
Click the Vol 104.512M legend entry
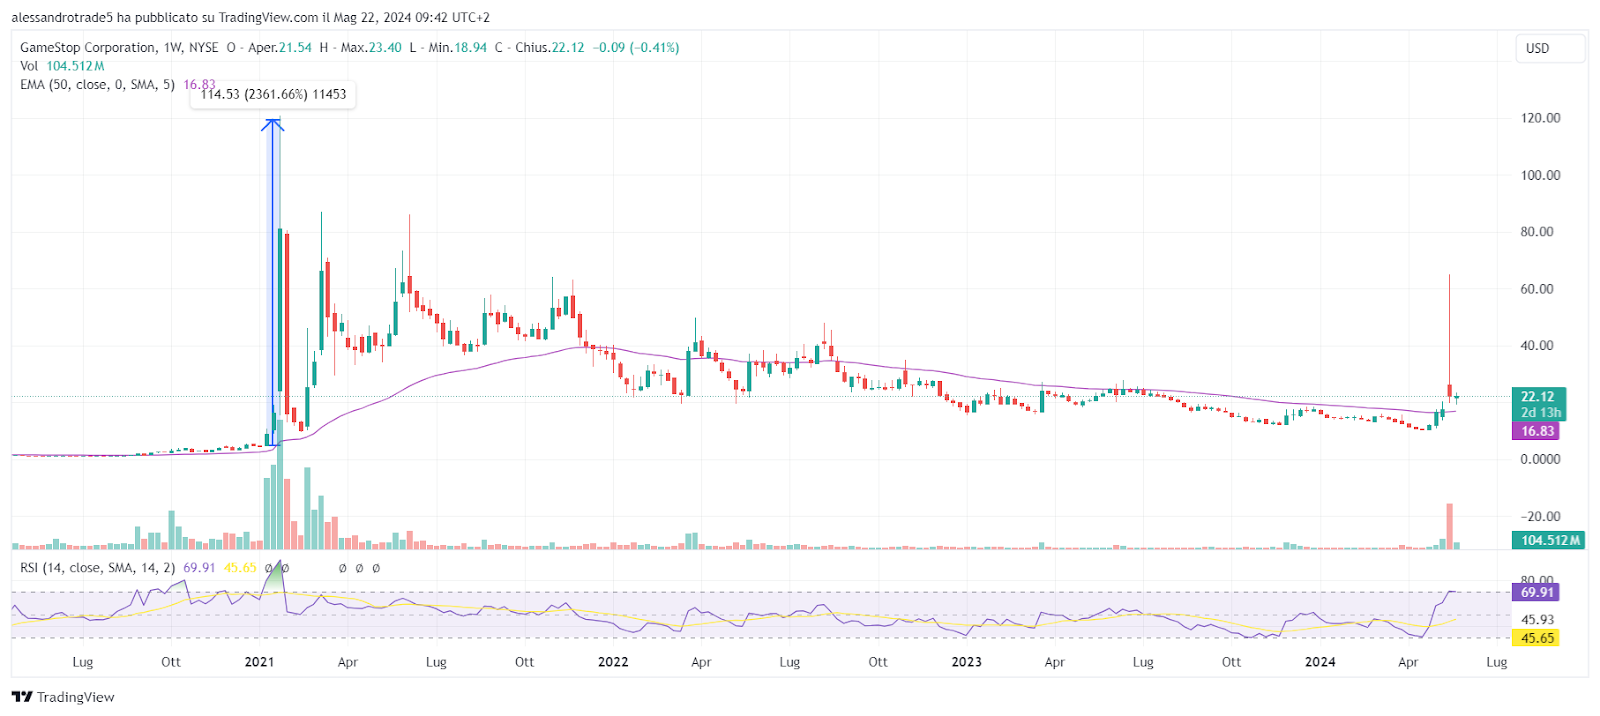tap(62, 66)
